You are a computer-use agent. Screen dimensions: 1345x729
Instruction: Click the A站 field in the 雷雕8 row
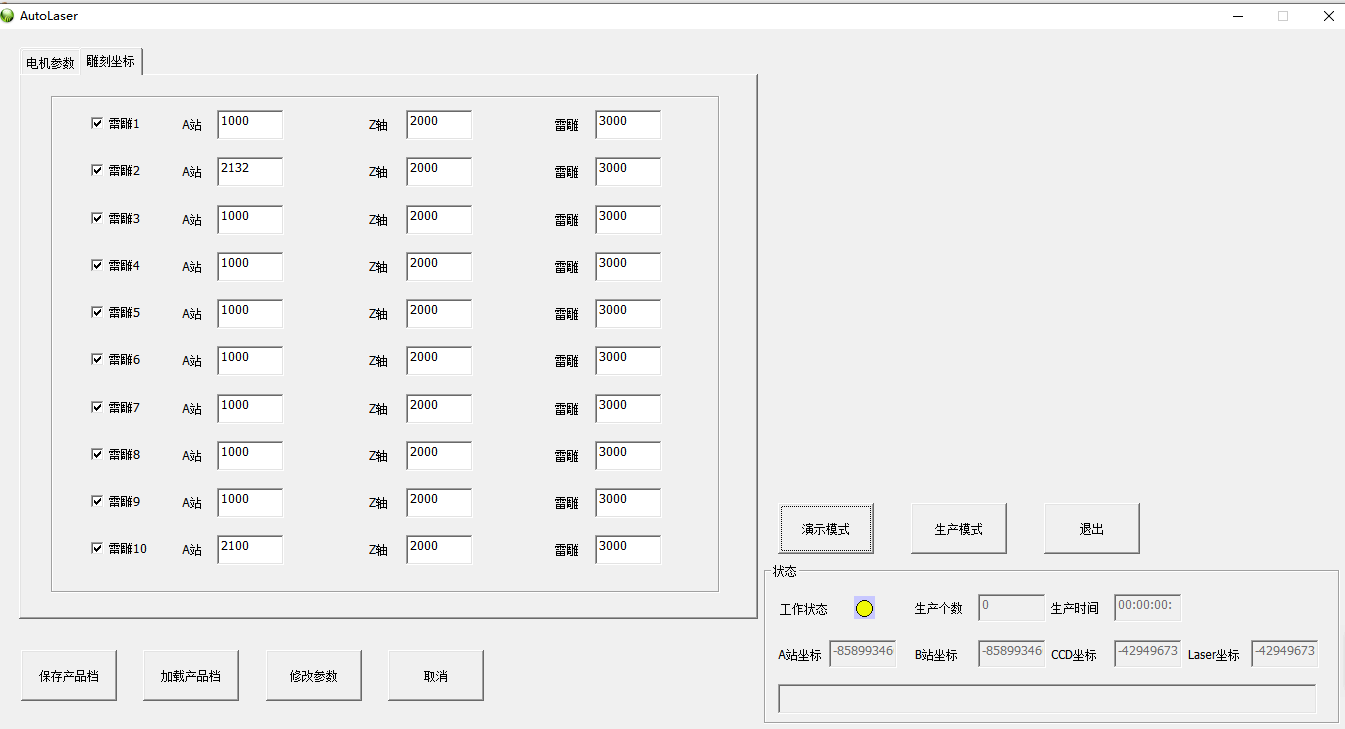point(250,456)
